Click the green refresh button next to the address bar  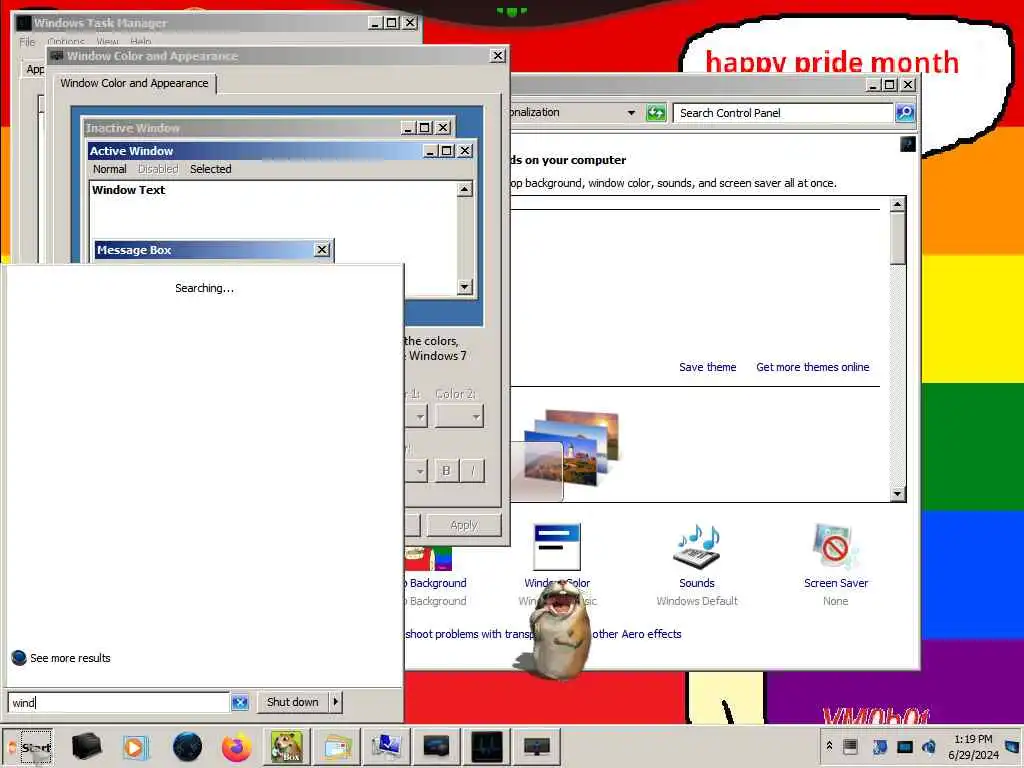coord(656,113)
